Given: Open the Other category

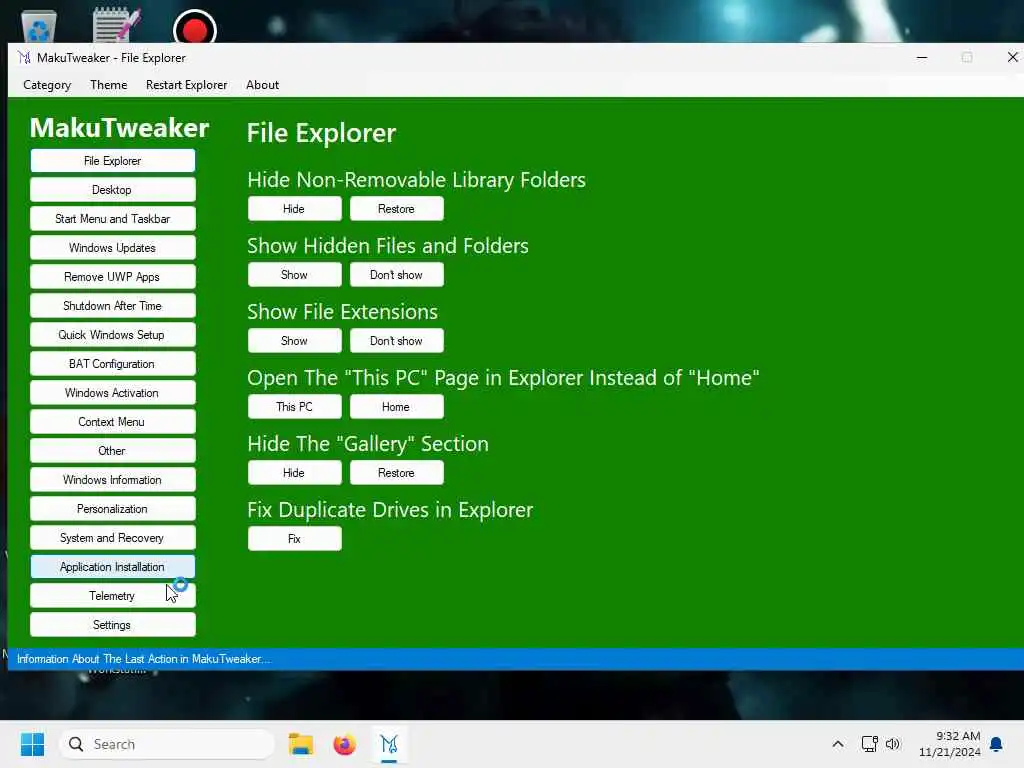Looking at the screenshot, I should 112,451.
